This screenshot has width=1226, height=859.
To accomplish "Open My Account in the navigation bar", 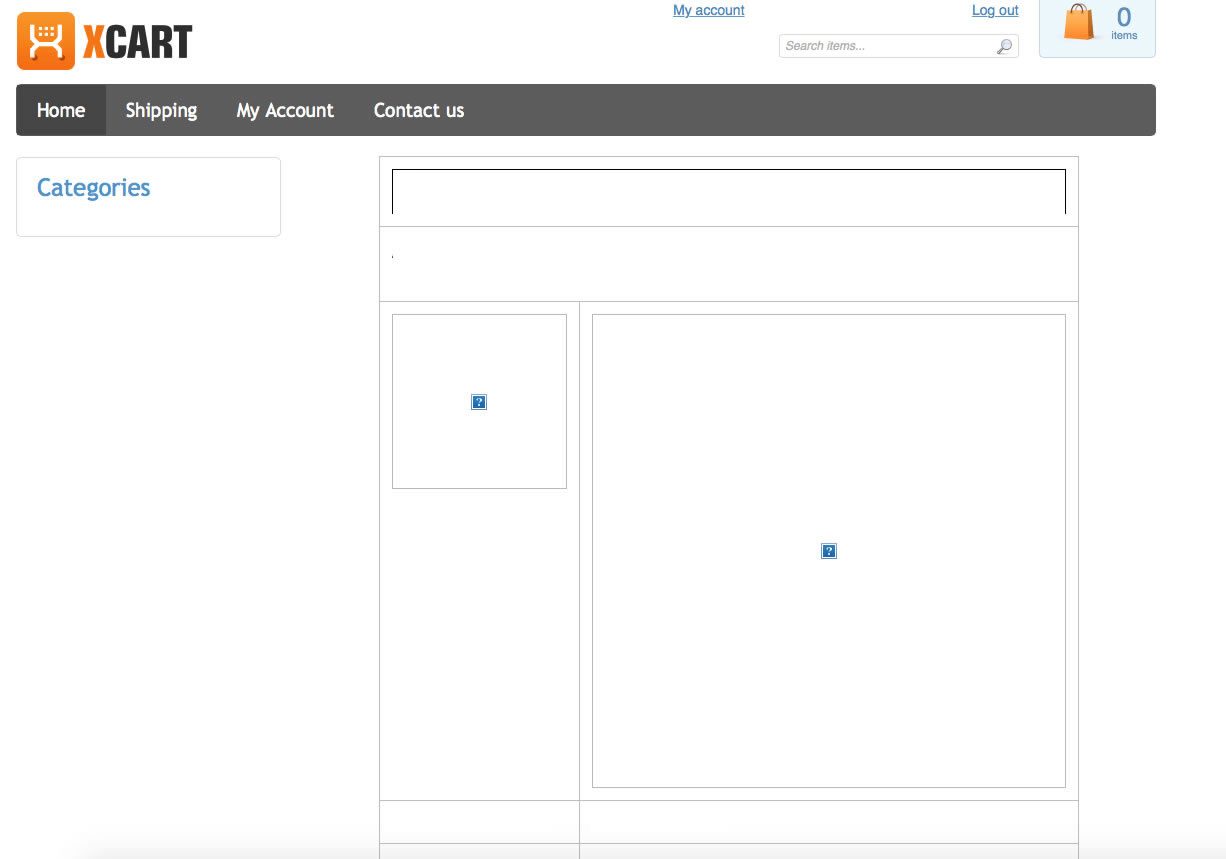I will pyautogui.click(x=285, y=110).
